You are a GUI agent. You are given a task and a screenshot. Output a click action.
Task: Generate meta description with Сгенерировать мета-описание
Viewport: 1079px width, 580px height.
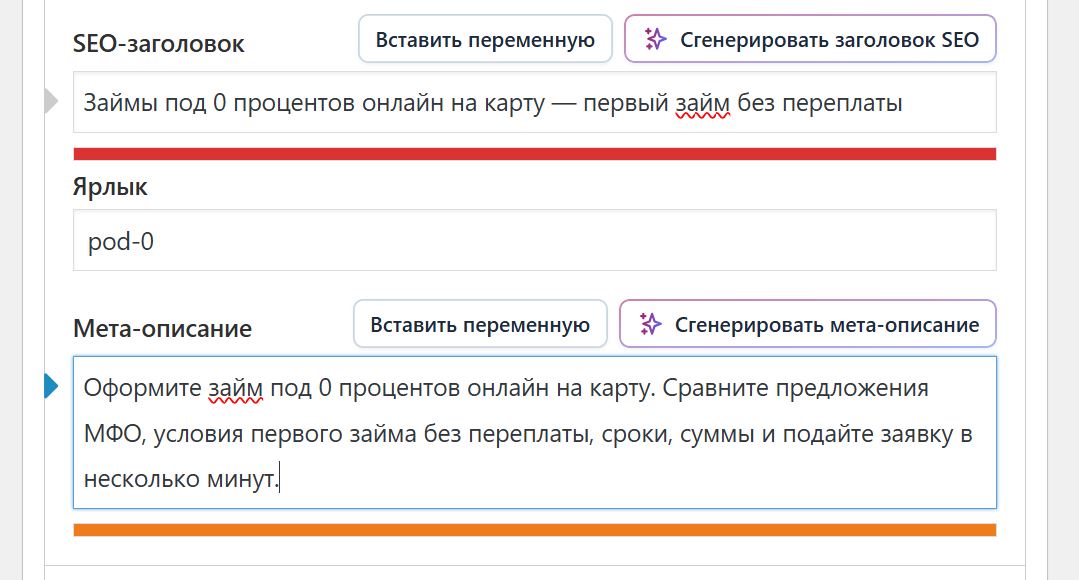coord(808,324)
